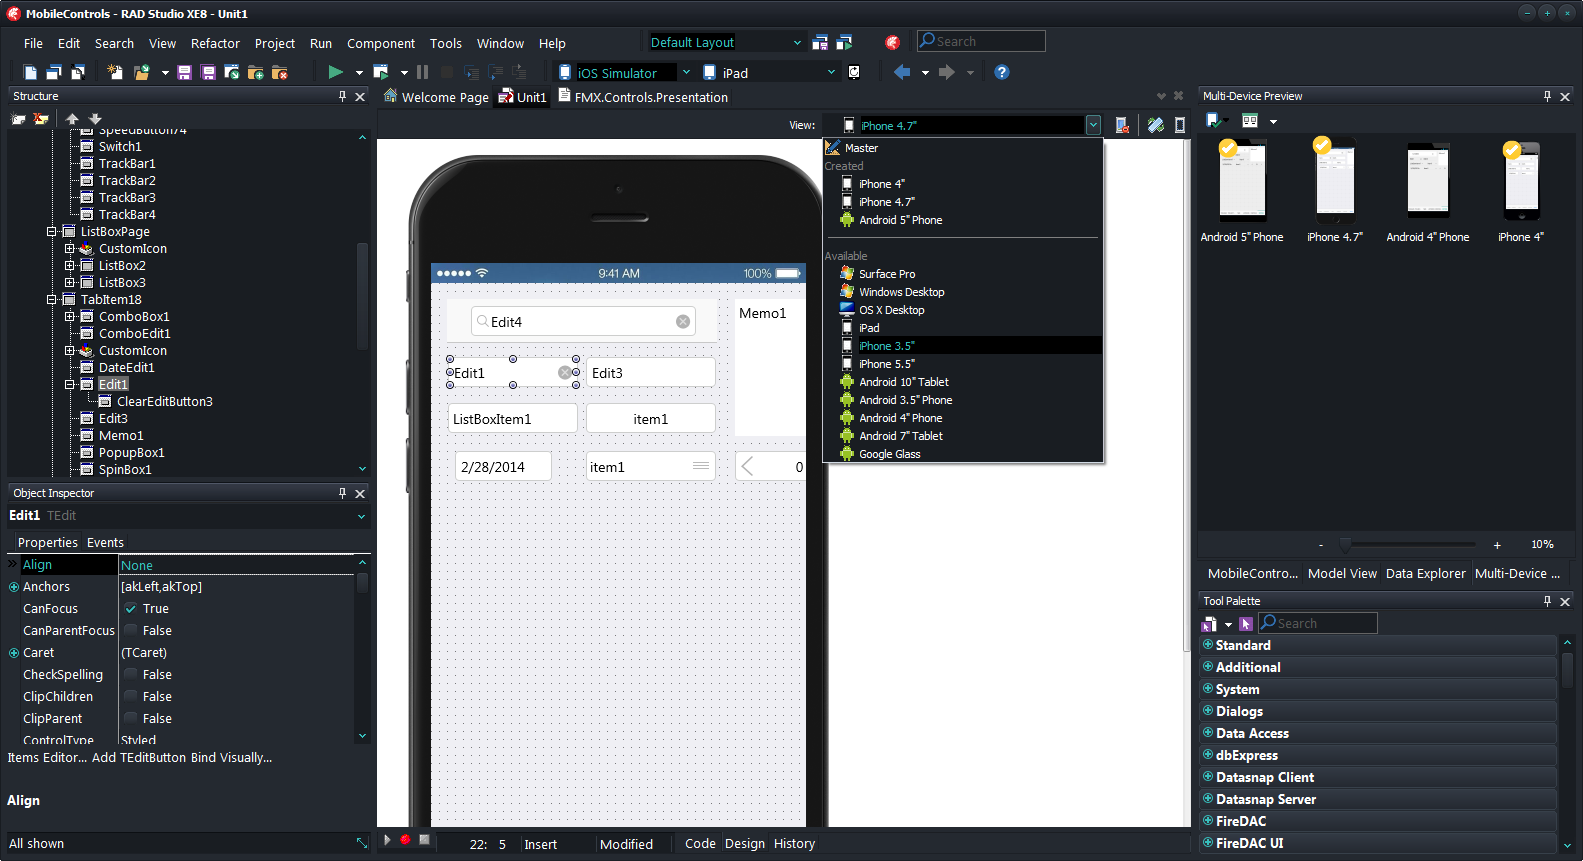Click the Move Up arrow in Structure panel
The width and height of the screenshot is (1583, 861).
(x=72, y=119)
